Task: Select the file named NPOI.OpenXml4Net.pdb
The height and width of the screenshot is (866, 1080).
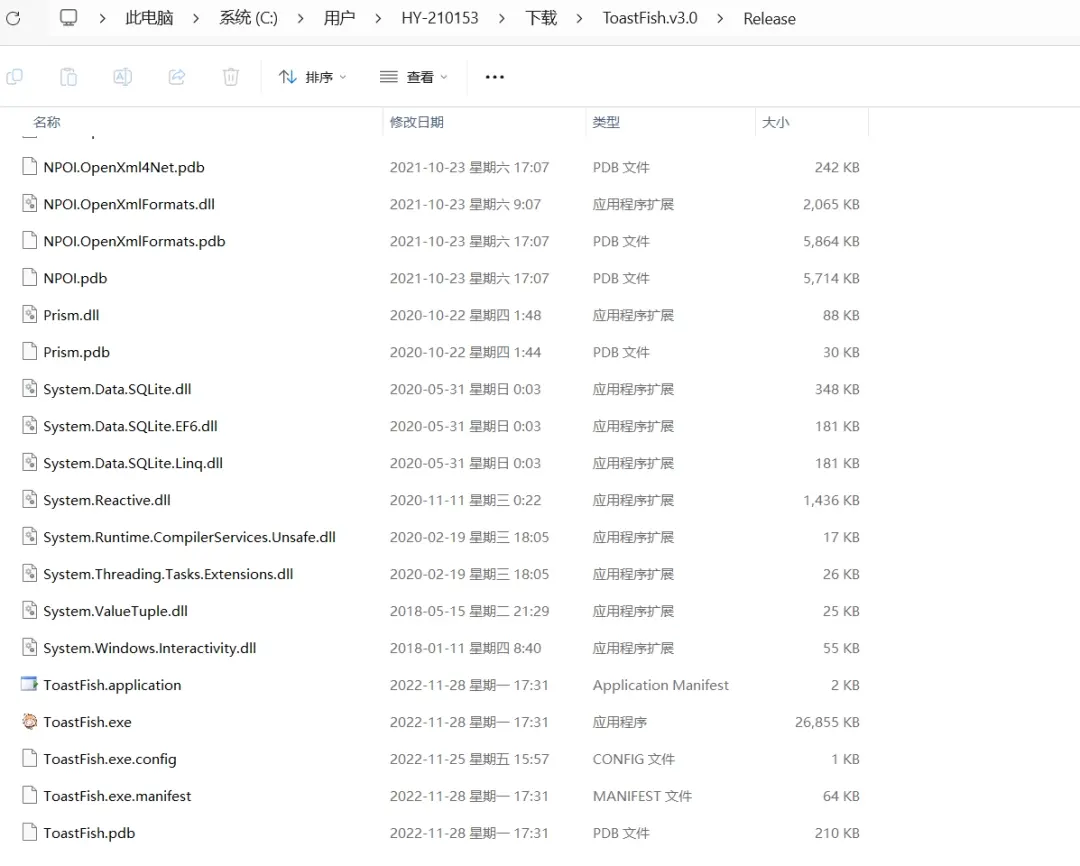Action: [124, 167]
